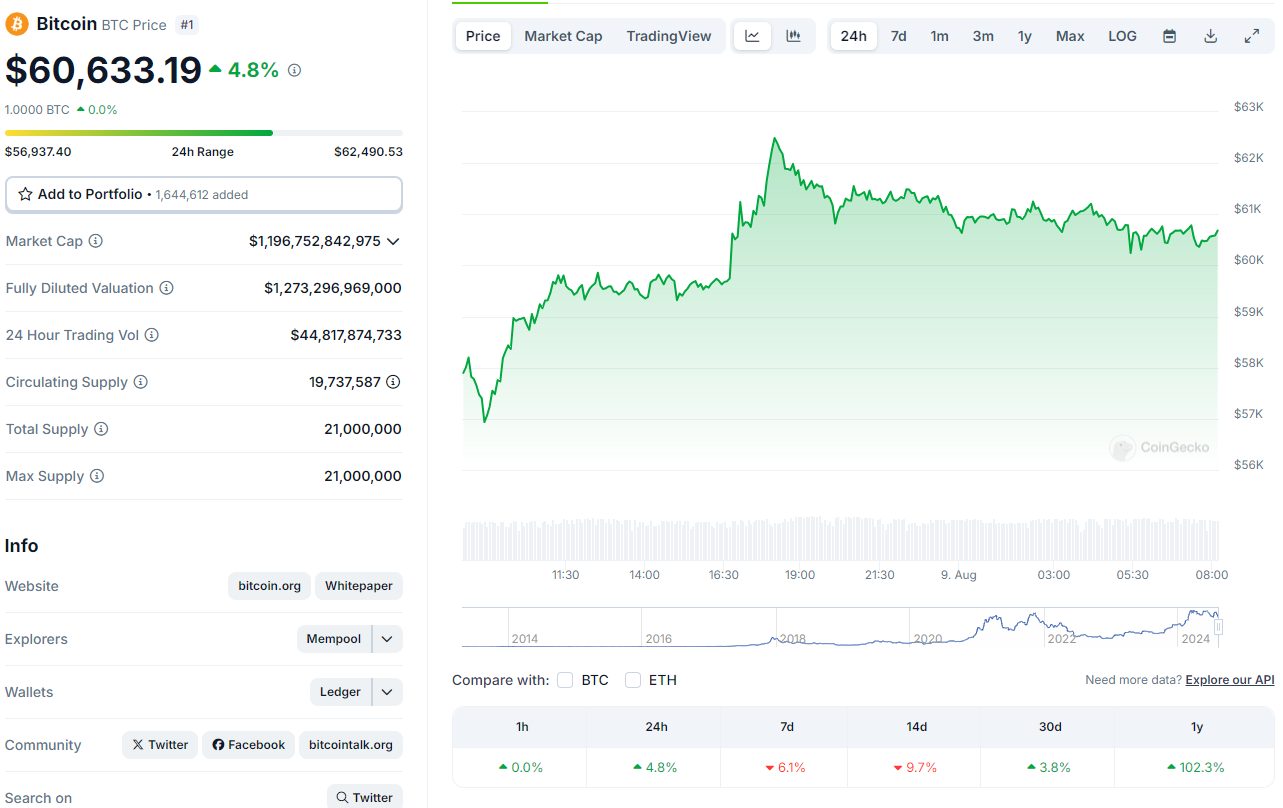Select the Max time range
This screenshot has height=808, width=1283.
[1070, 36]
